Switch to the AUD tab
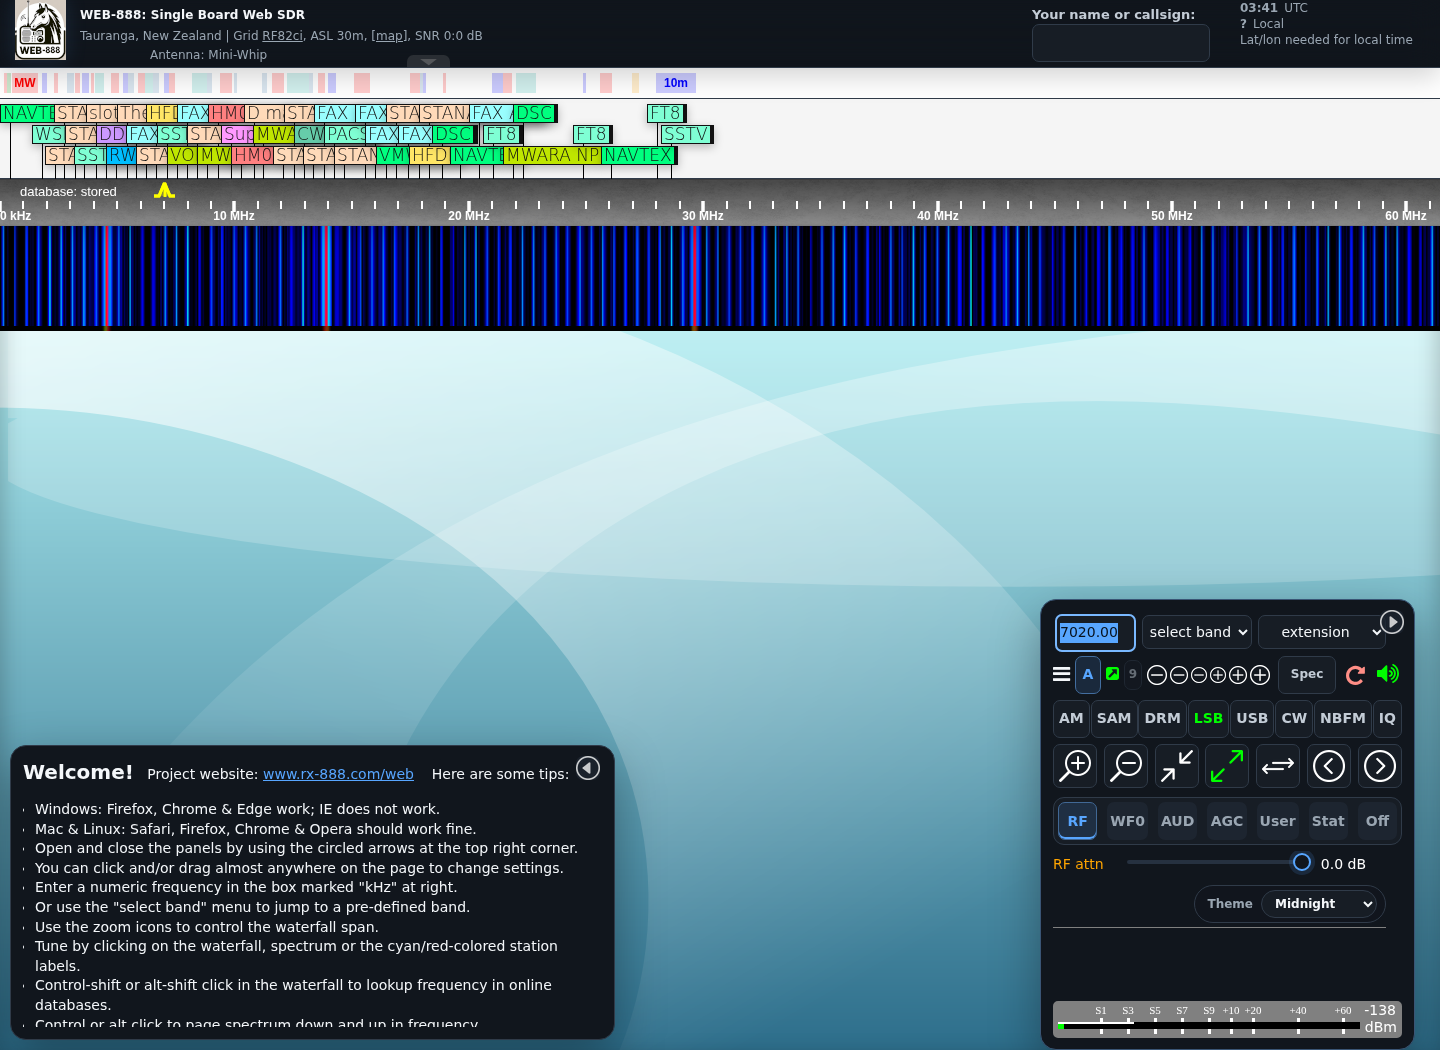Viewport: 1440px width, 1050px height. click(1177, 821)
